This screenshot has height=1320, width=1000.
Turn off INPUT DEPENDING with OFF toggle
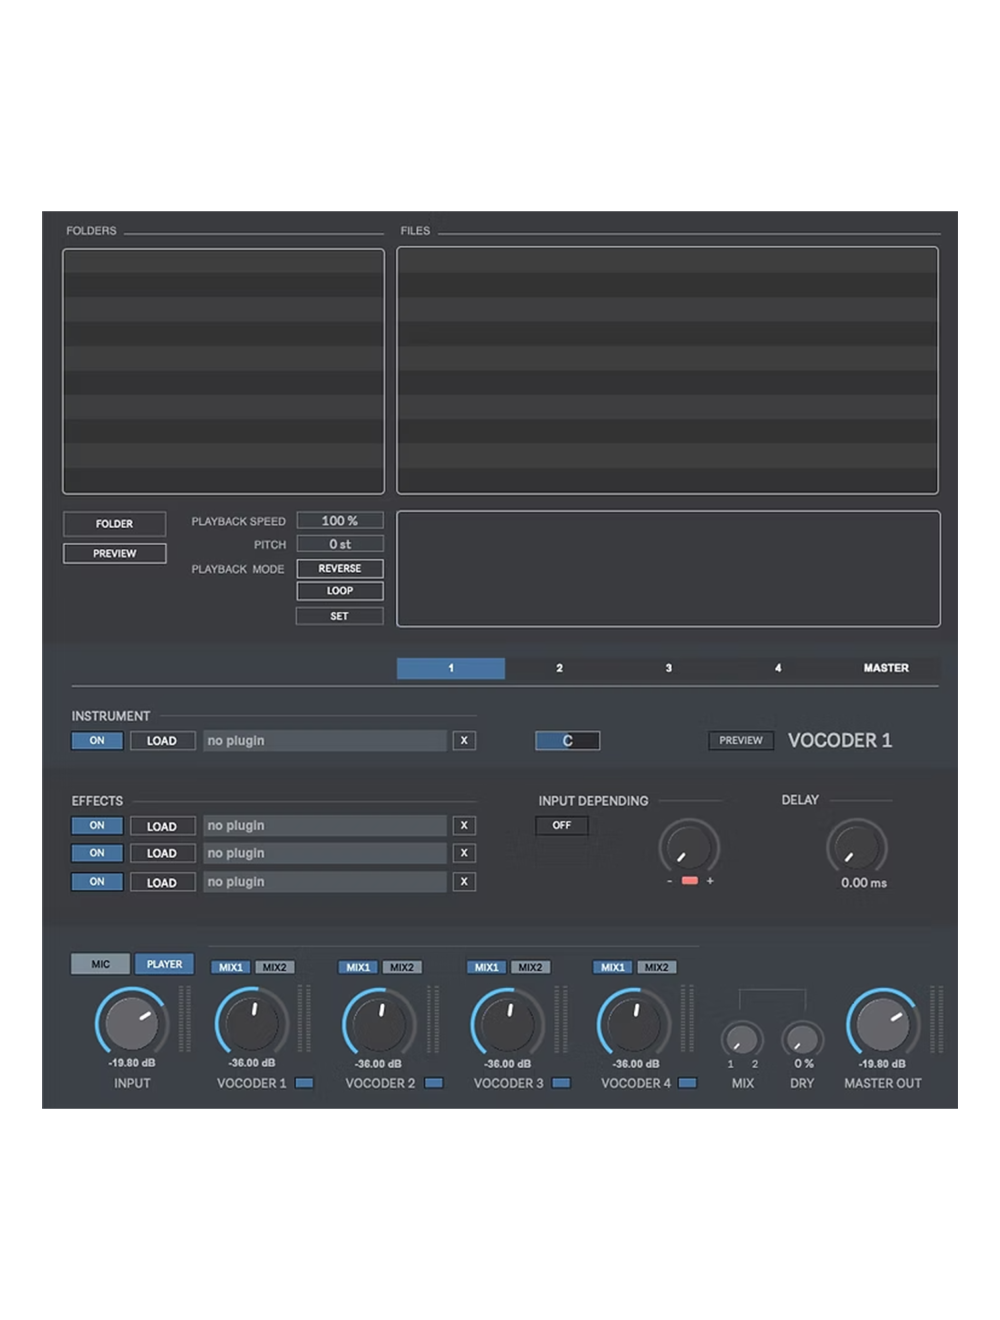tap(561, 825)
